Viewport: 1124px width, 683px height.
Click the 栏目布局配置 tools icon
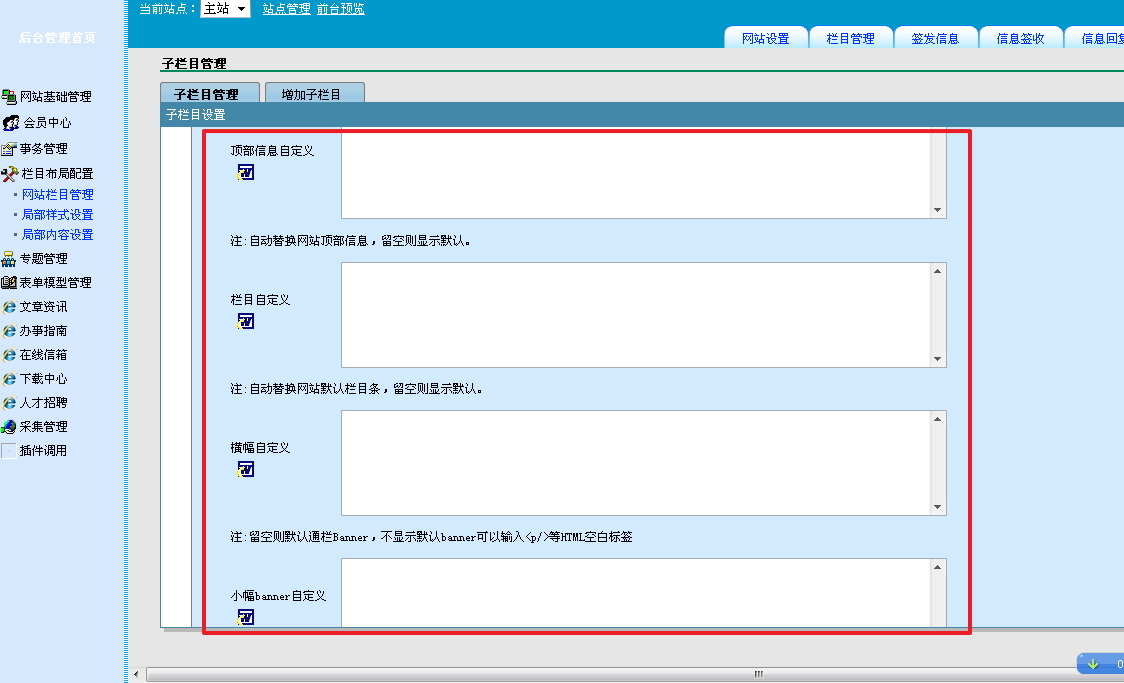[x=10, y=174]
